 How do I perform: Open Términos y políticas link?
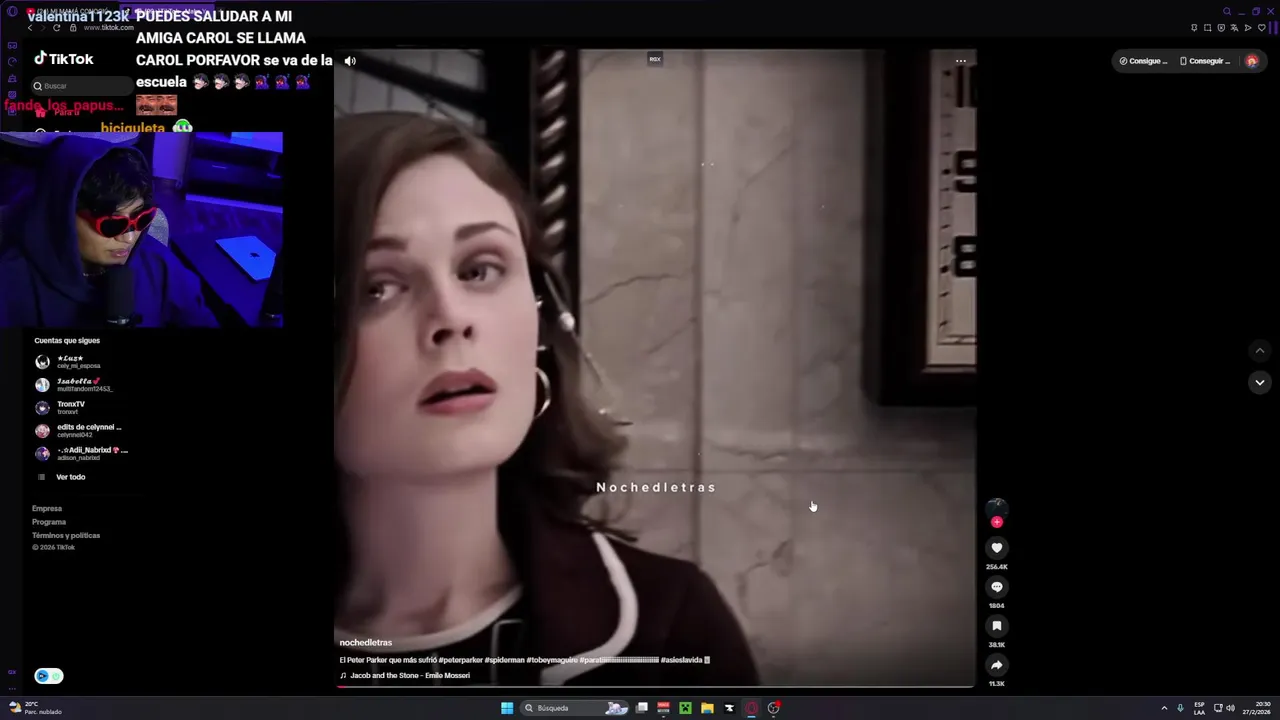coord(66,535)
